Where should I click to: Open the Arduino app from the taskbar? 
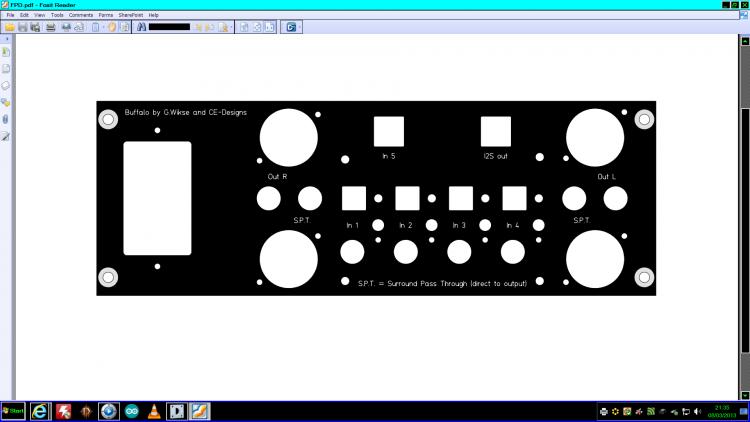point(132,411)
